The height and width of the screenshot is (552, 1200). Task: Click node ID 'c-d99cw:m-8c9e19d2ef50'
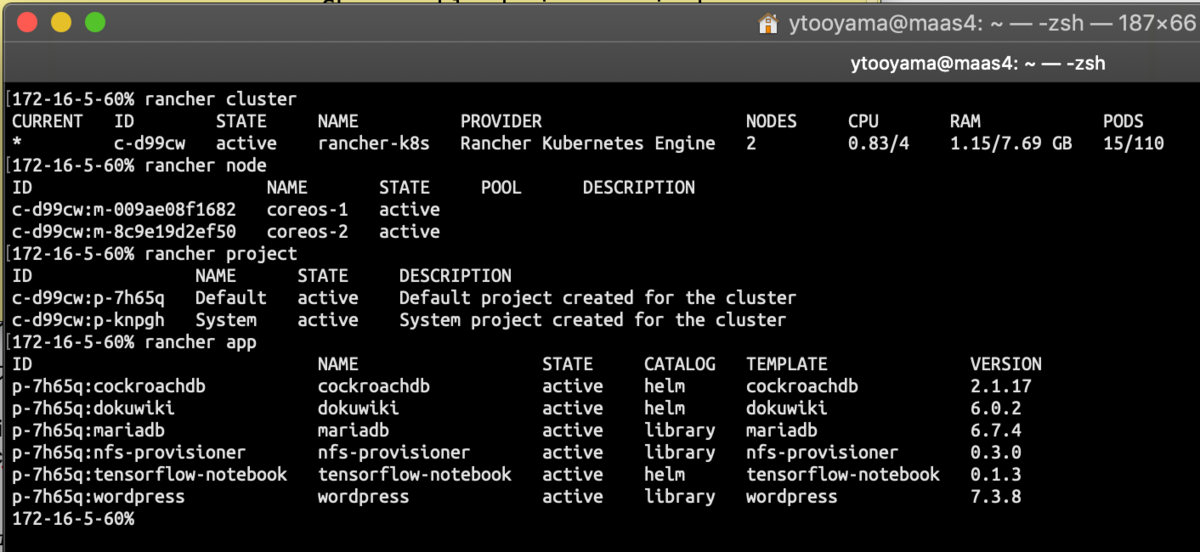(x=124, y=231)
